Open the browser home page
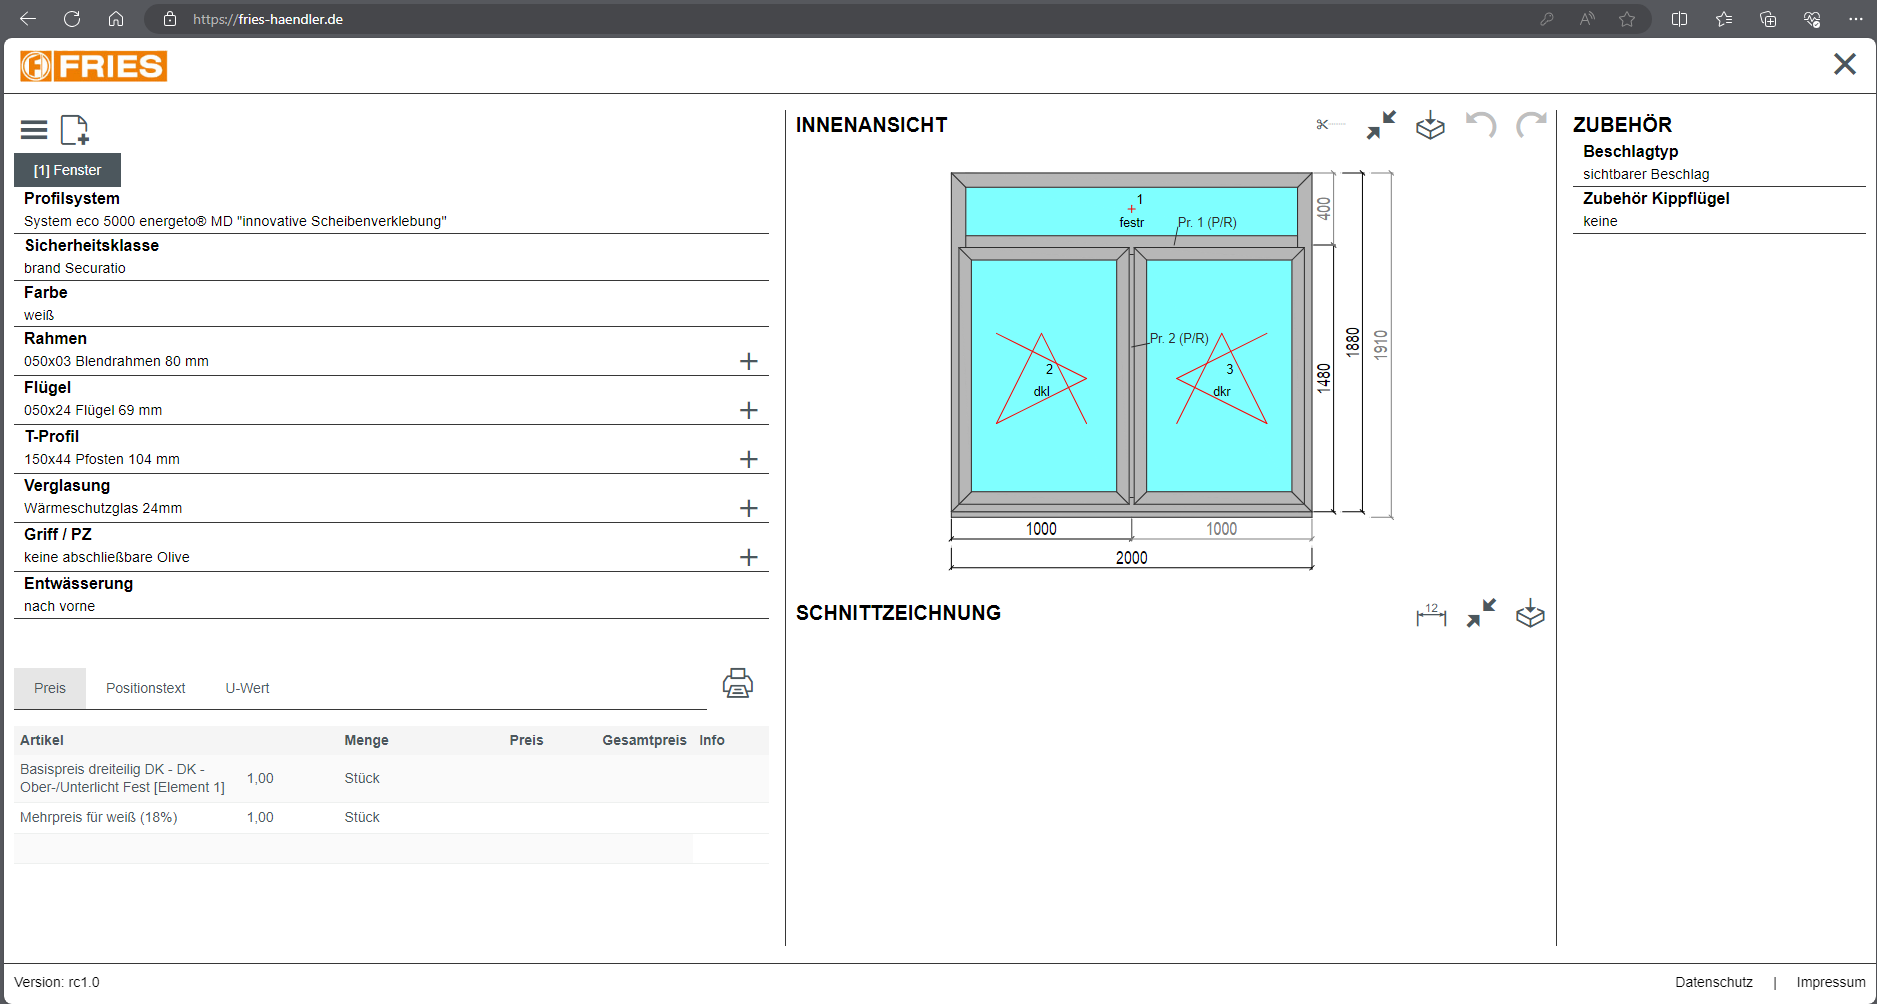 pos(116,19)
